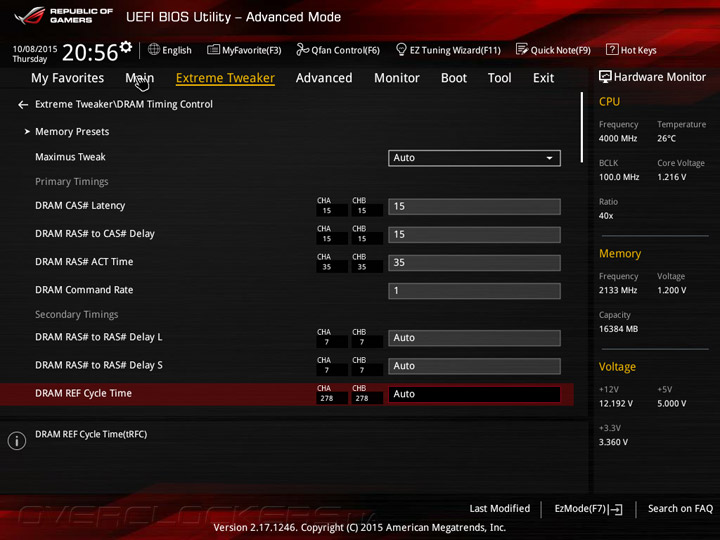
Task: Click the 20:56 clock display
Action: pyautogui.click(x=90, y=52)
